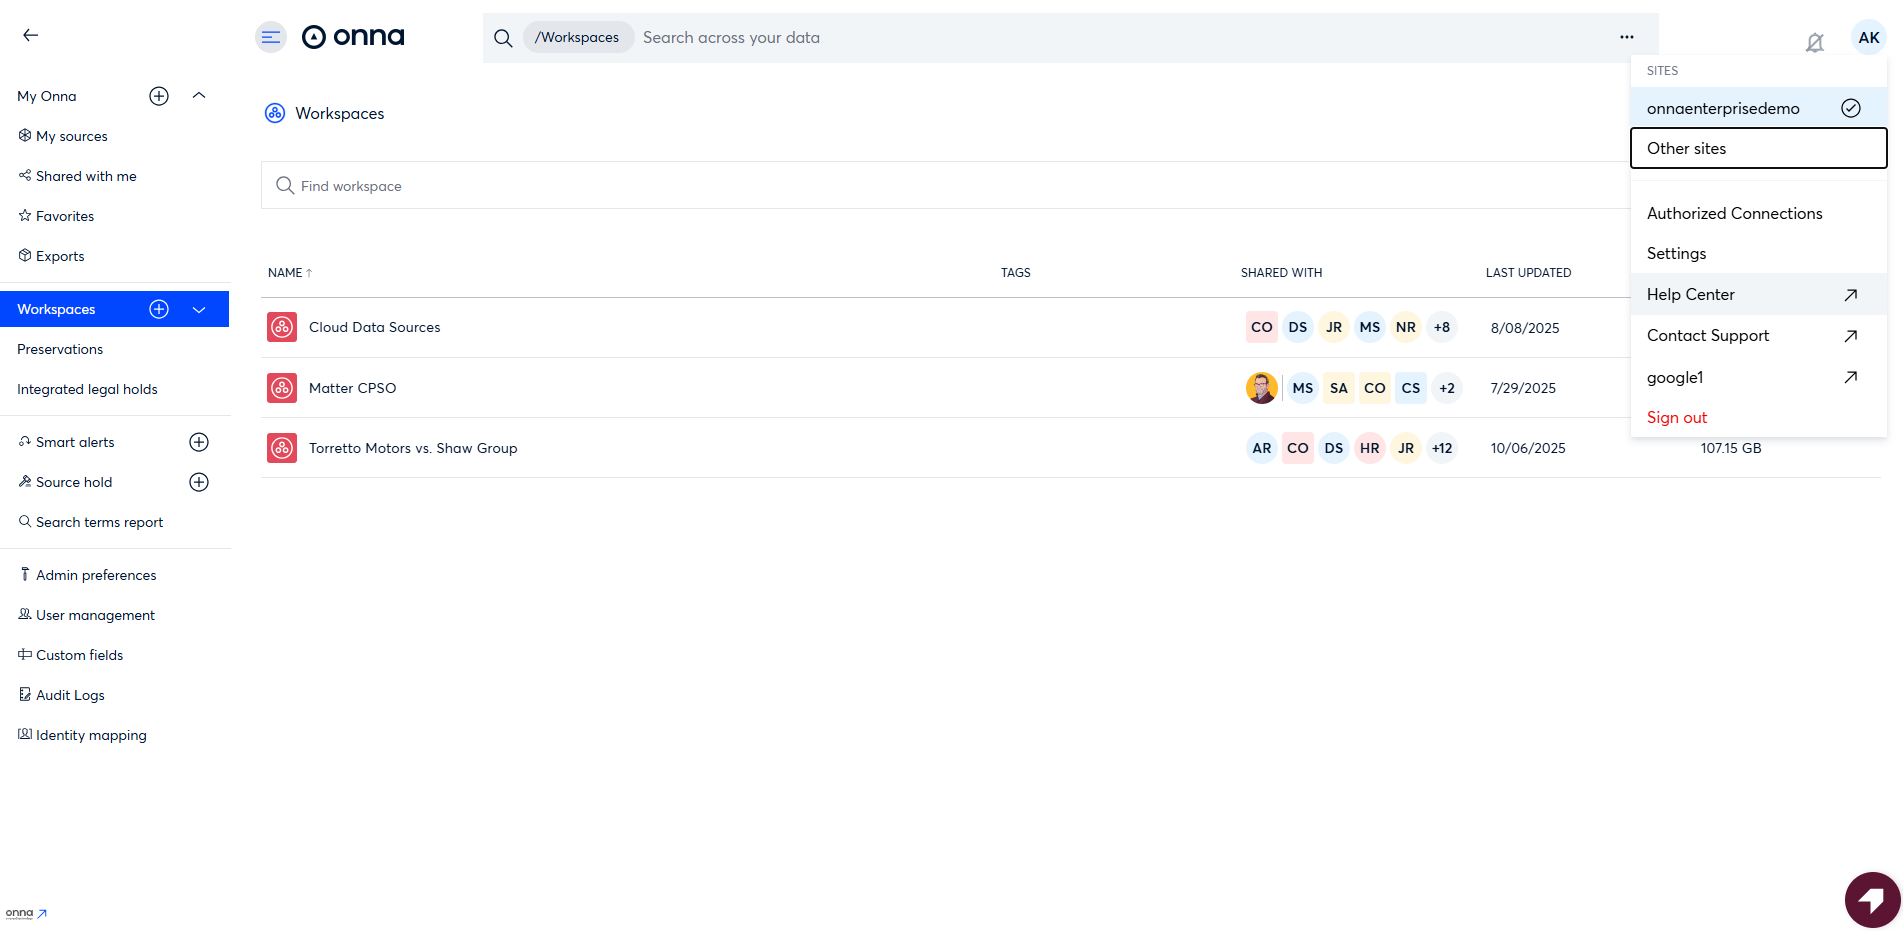
Task: Collapse the My Onna section chevron
Action: pos(199,96)
